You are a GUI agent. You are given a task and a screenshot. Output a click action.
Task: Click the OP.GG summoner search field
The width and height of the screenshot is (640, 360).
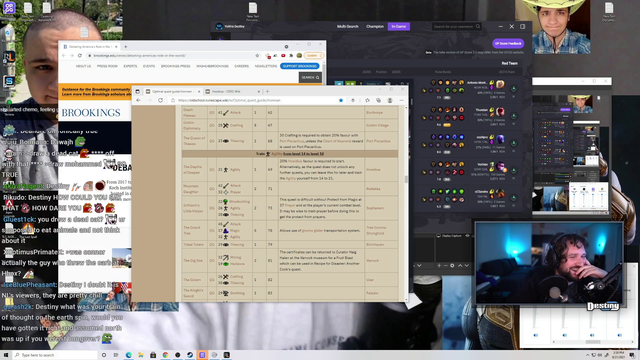click(x=456, y=27)
